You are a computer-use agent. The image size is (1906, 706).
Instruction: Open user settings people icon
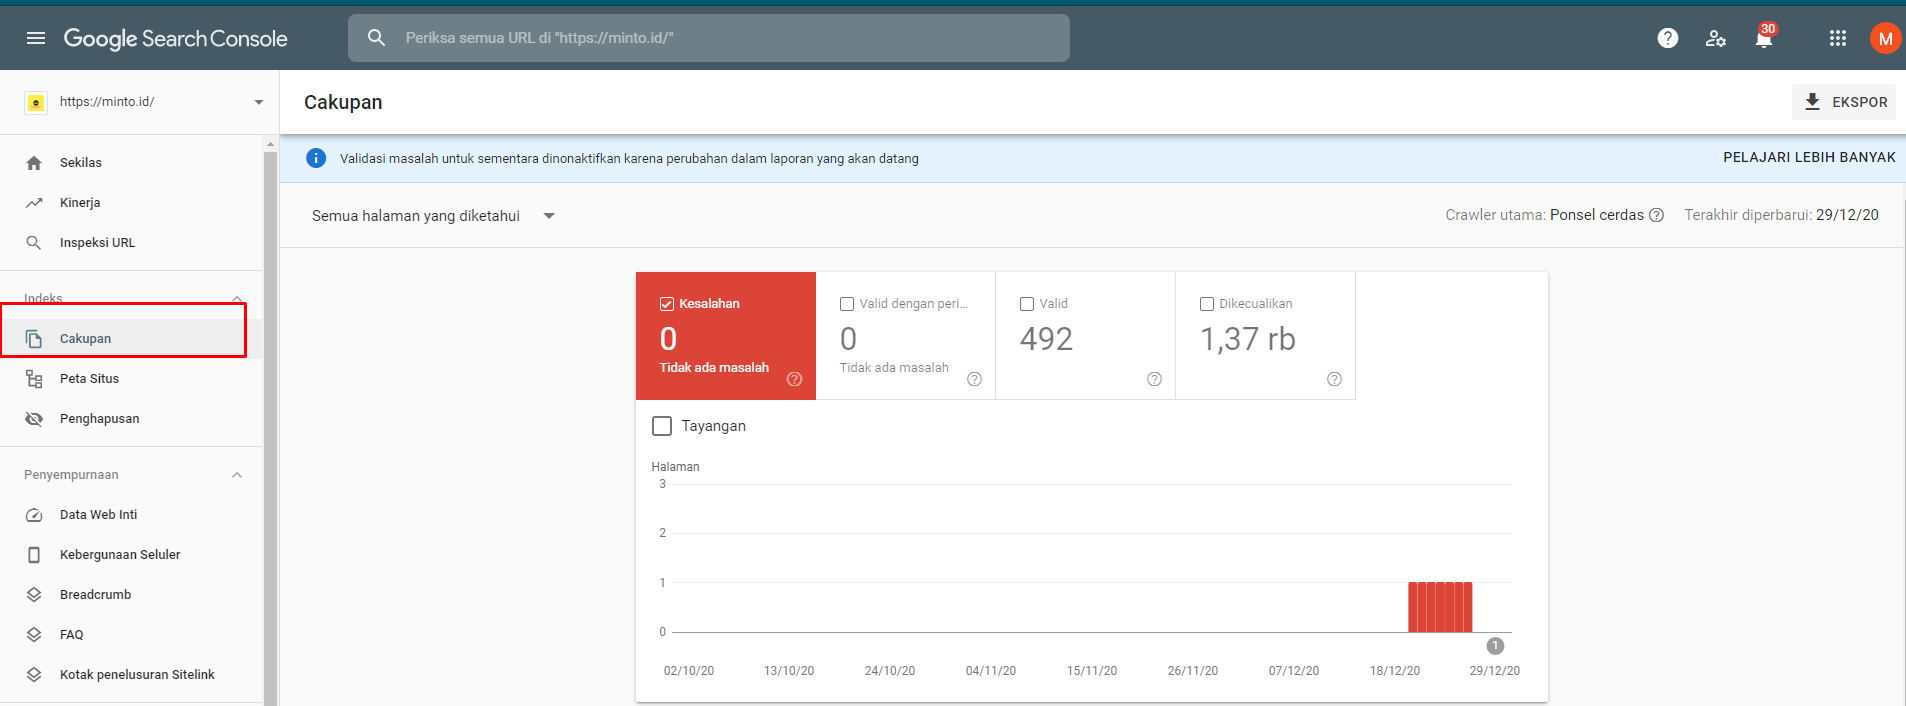pyautogui.click(x=1716, y=38)
